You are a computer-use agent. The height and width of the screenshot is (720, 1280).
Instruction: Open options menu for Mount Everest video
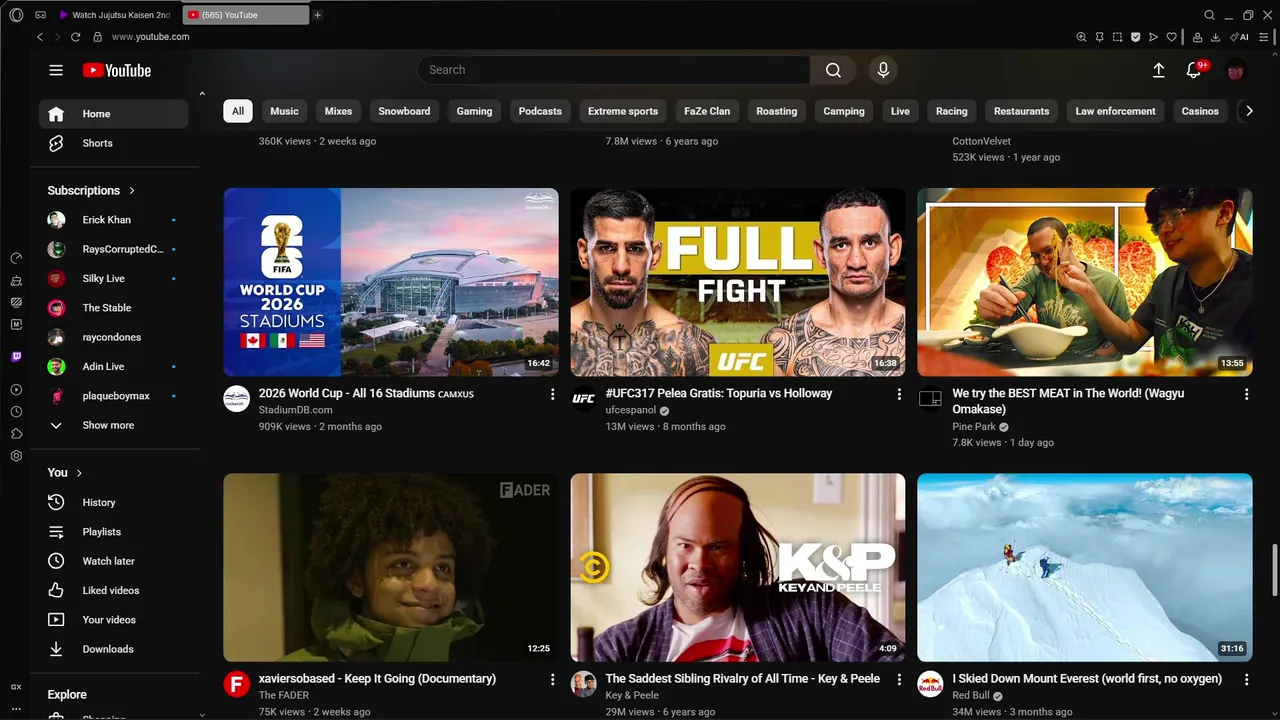point(1246,680)
